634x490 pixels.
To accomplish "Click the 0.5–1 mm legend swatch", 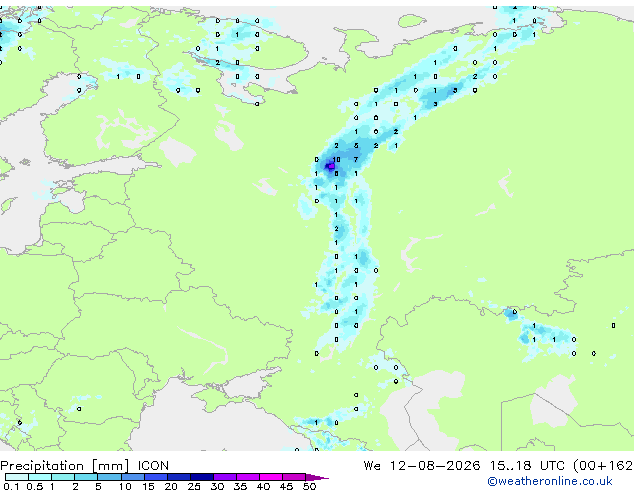I will point(40,477).
